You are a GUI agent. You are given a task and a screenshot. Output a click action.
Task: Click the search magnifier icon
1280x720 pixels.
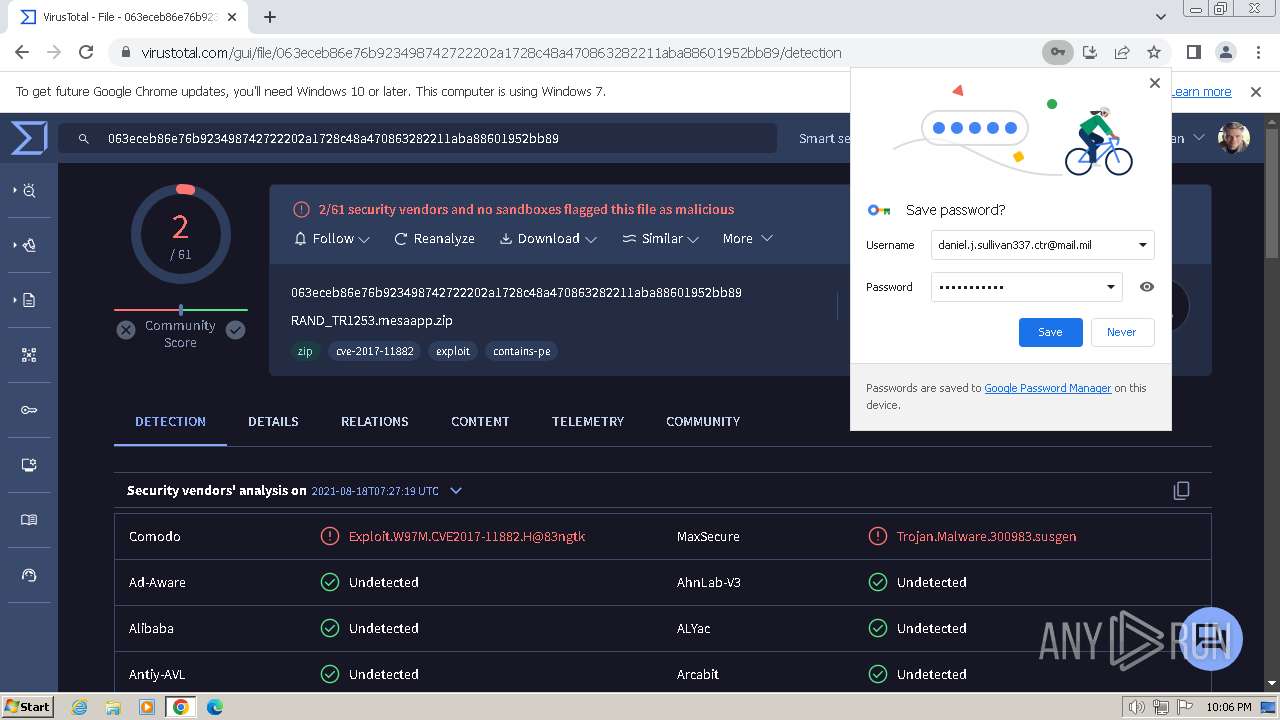[x=84, y=139]
